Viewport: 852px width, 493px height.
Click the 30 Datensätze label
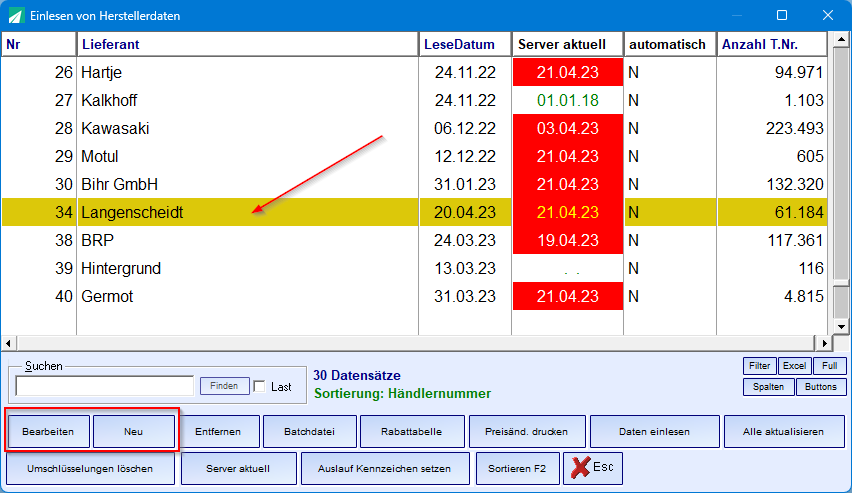[x=357, y=375]
